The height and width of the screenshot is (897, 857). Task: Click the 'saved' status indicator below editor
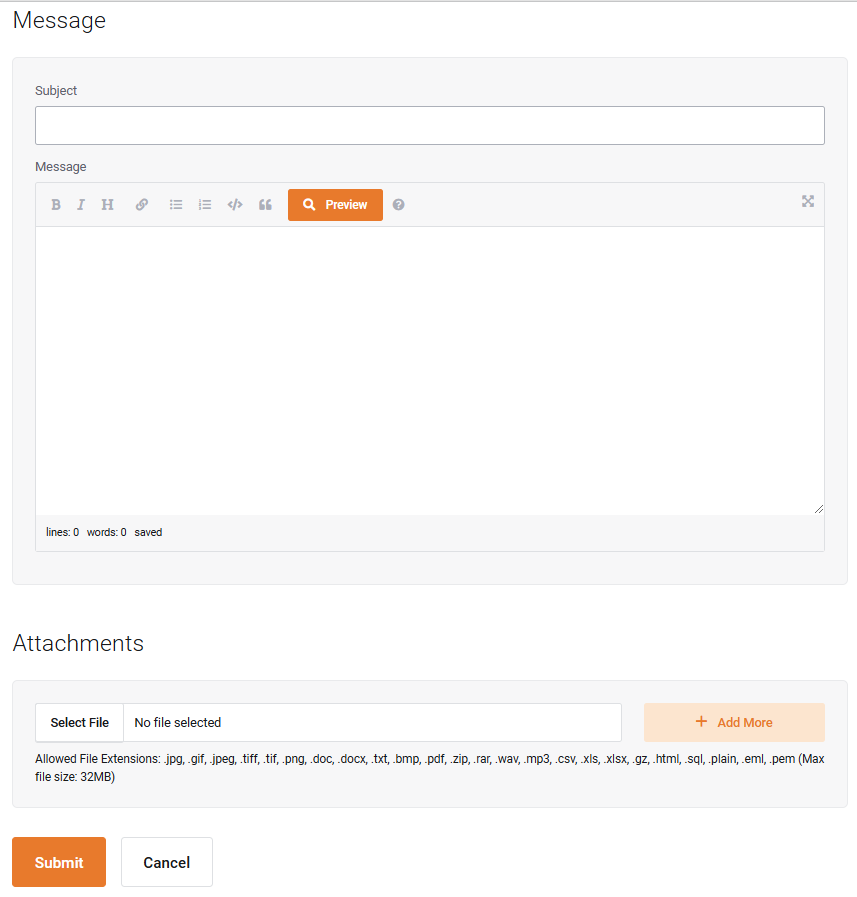tap(148, 533)
